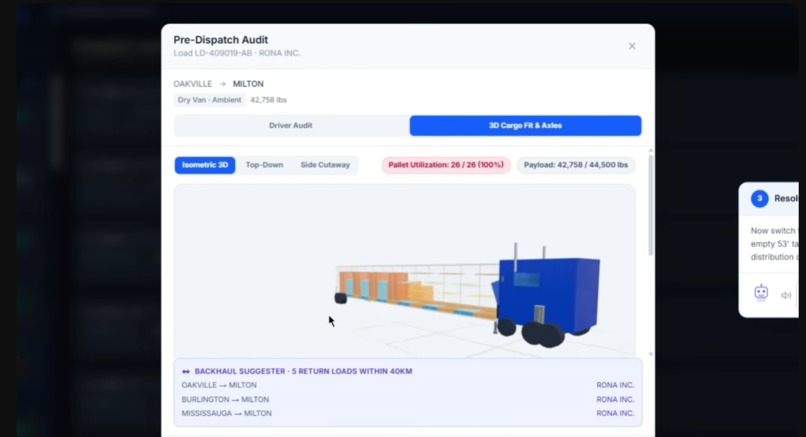
Task: Click the dialog's vertical scrollbar thumb
Action: [650, 206]
